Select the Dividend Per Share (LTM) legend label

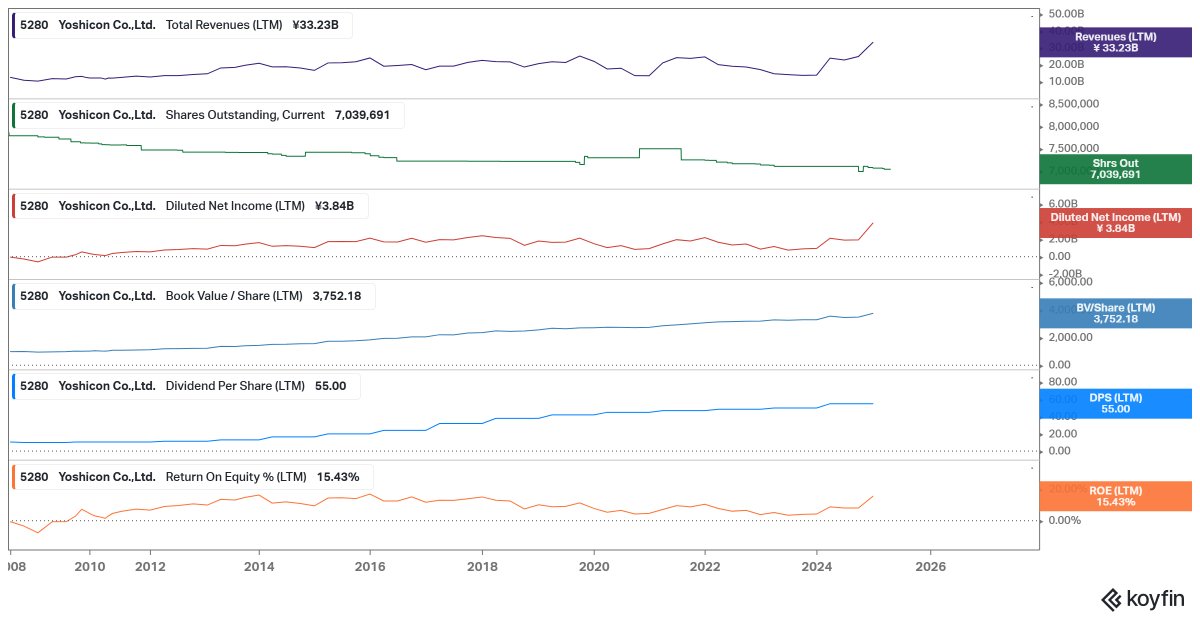[x=235, y=386]
